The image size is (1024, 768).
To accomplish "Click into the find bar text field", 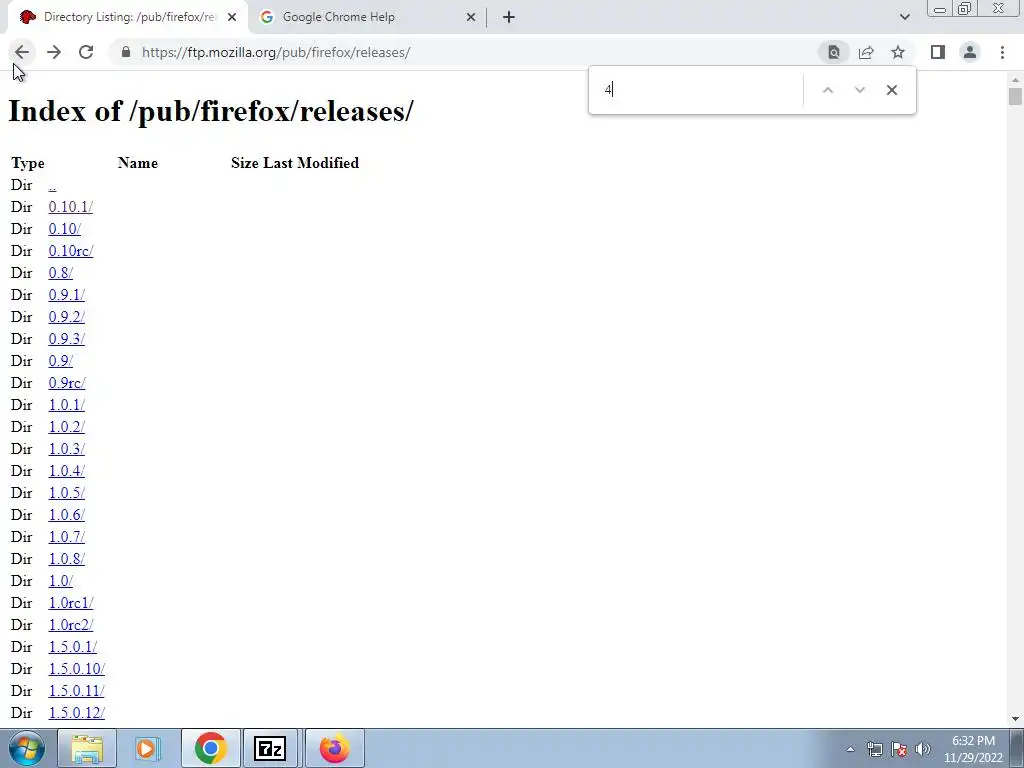I will pyautogui.click(x=699, y=90).
